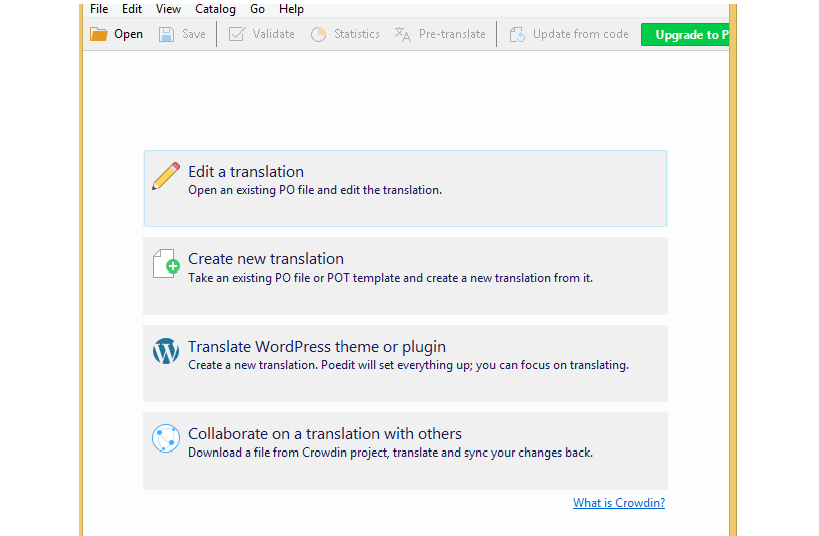
Task: Open the Help menu
Action: click(x=291, y=9)
